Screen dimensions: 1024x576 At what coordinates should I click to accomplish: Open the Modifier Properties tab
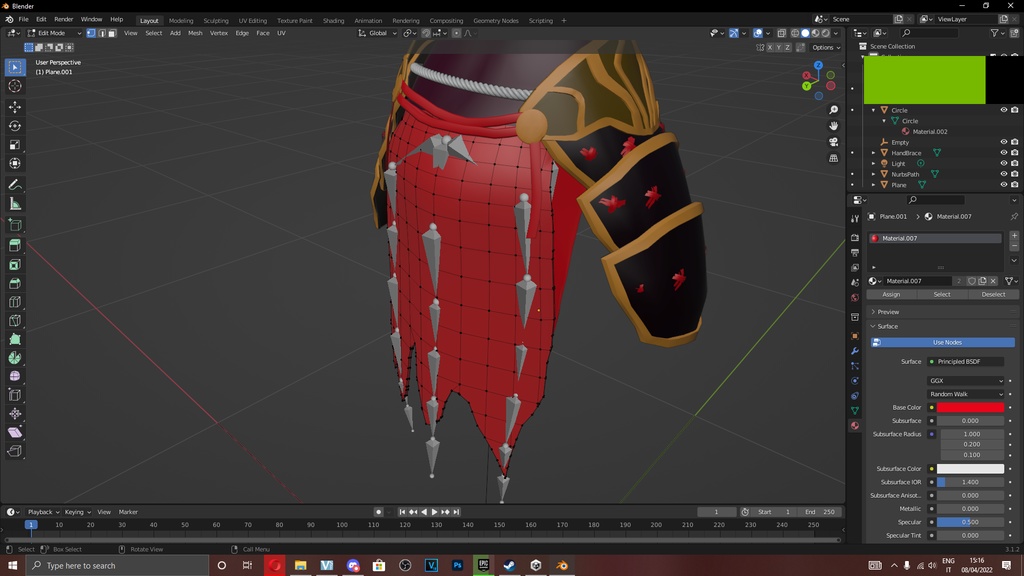[x=856, y=349]
